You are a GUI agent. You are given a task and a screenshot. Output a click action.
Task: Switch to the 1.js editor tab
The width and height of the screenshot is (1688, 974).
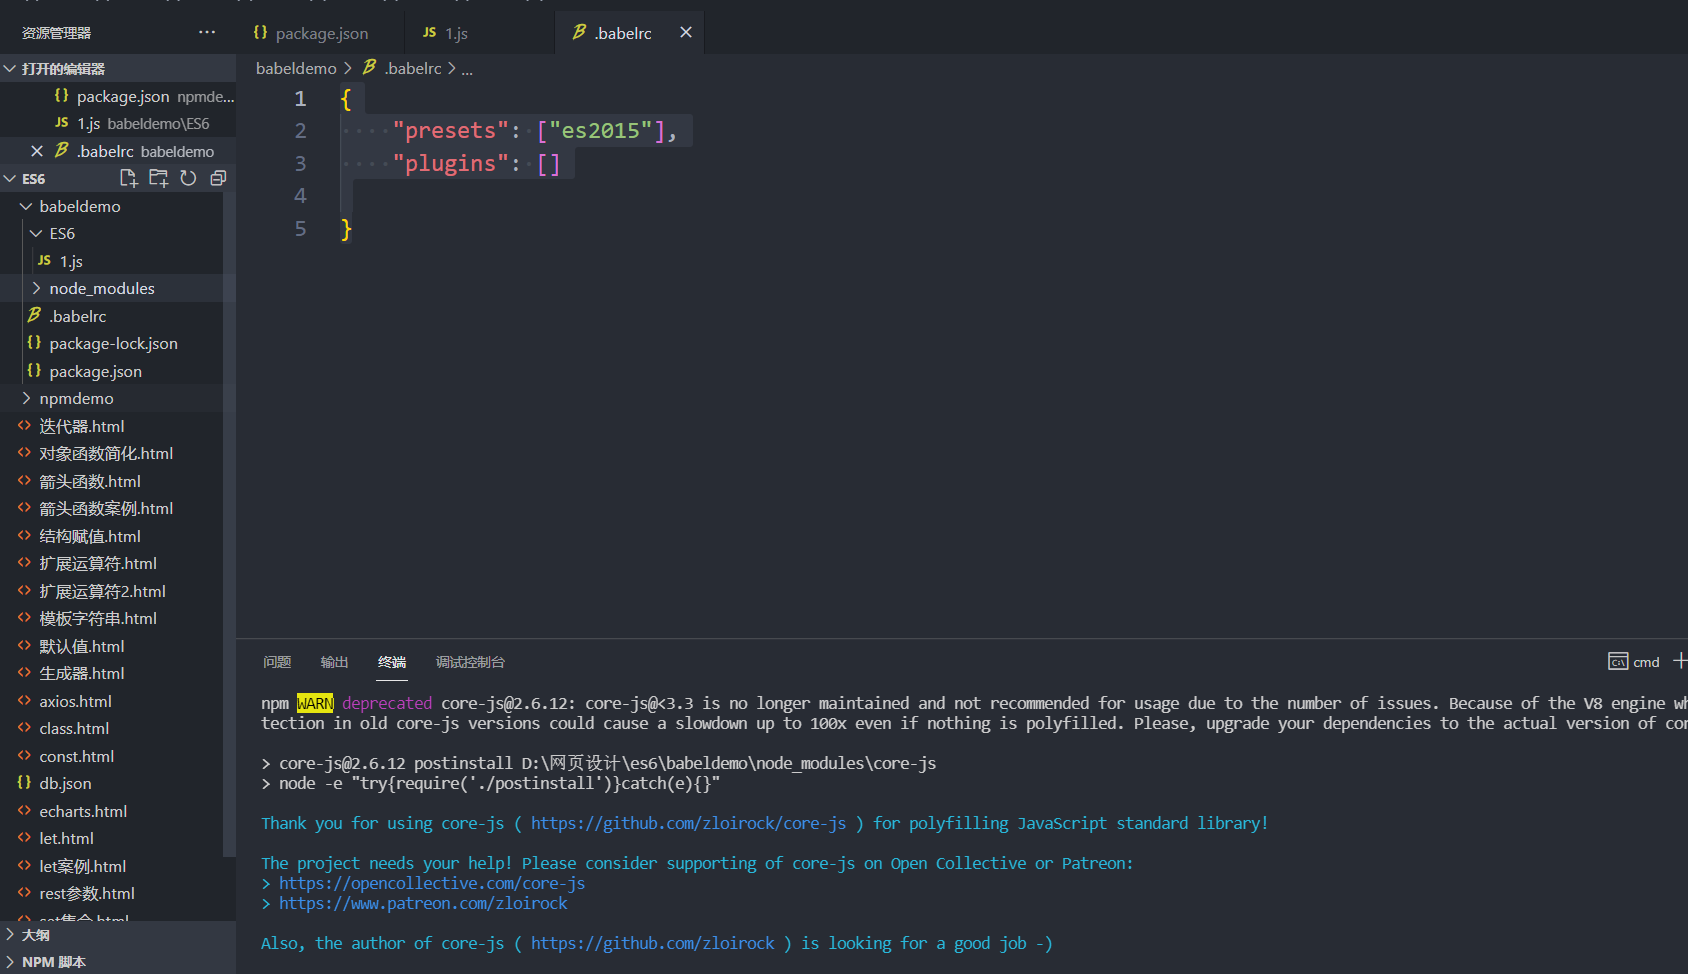pyautogui.click(x=480, y=33)
